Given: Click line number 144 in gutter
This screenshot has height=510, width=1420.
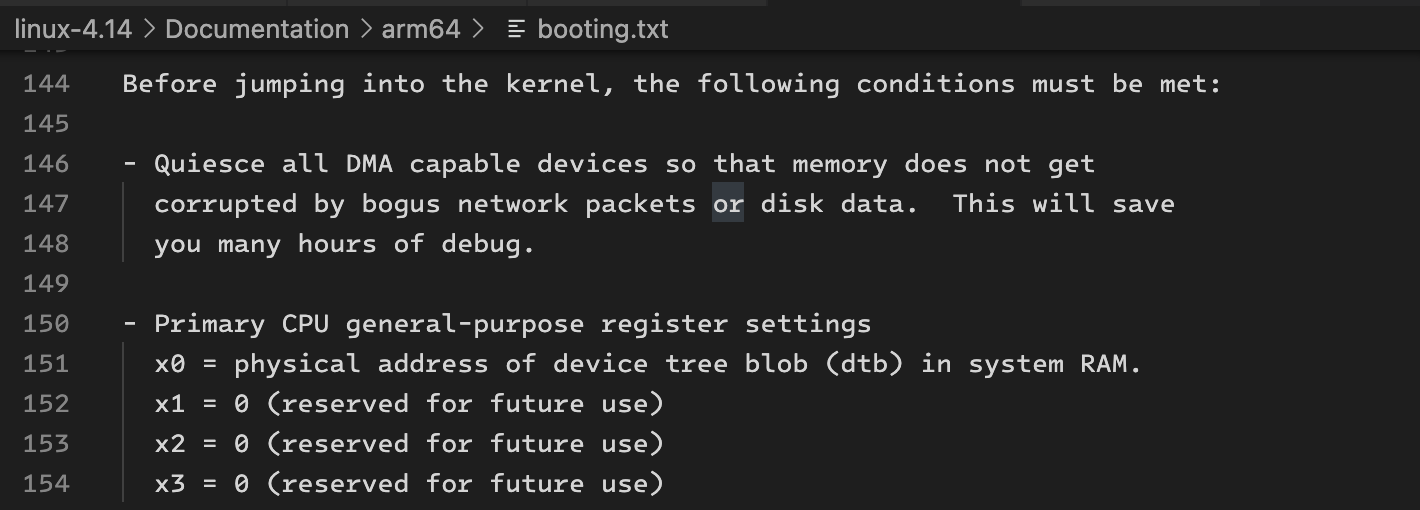Looking at the screenshot, I should [46, 84].
